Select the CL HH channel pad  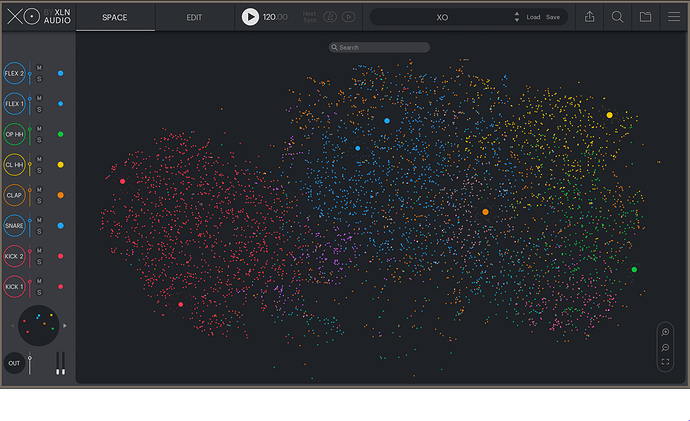point(14,165)
